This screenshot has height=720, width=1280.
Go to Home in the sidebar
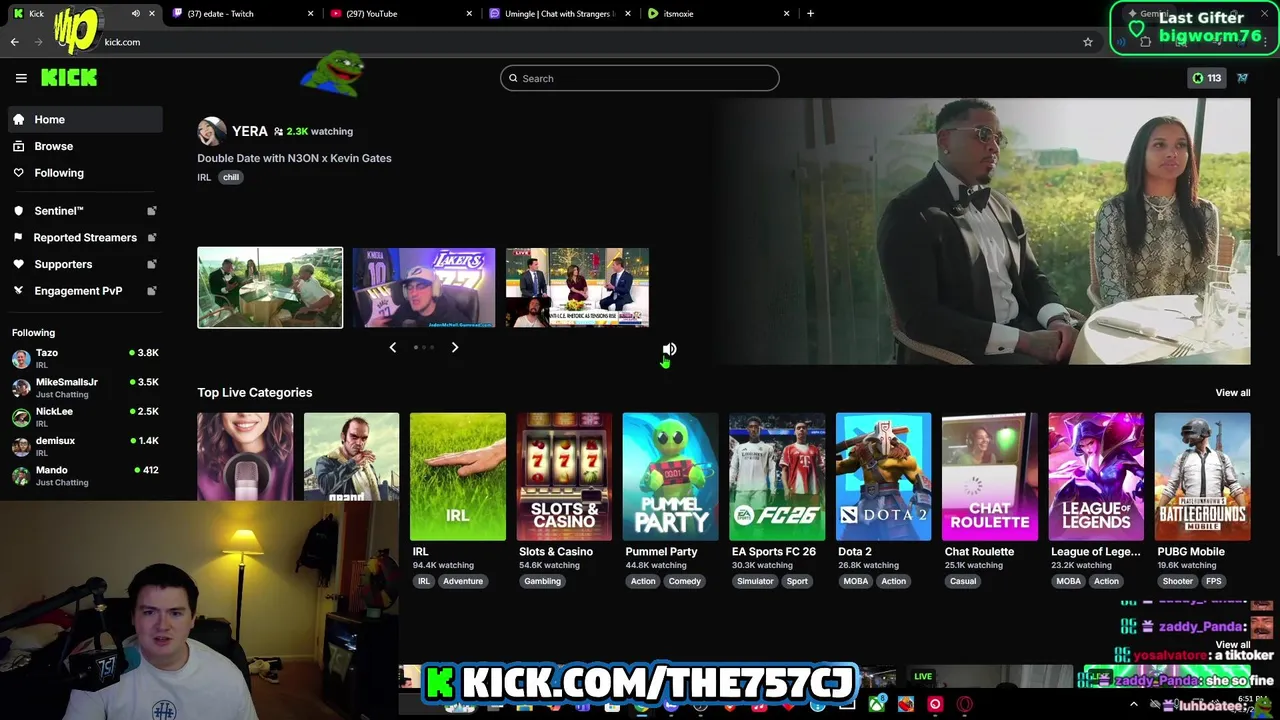tap(85, 119)
